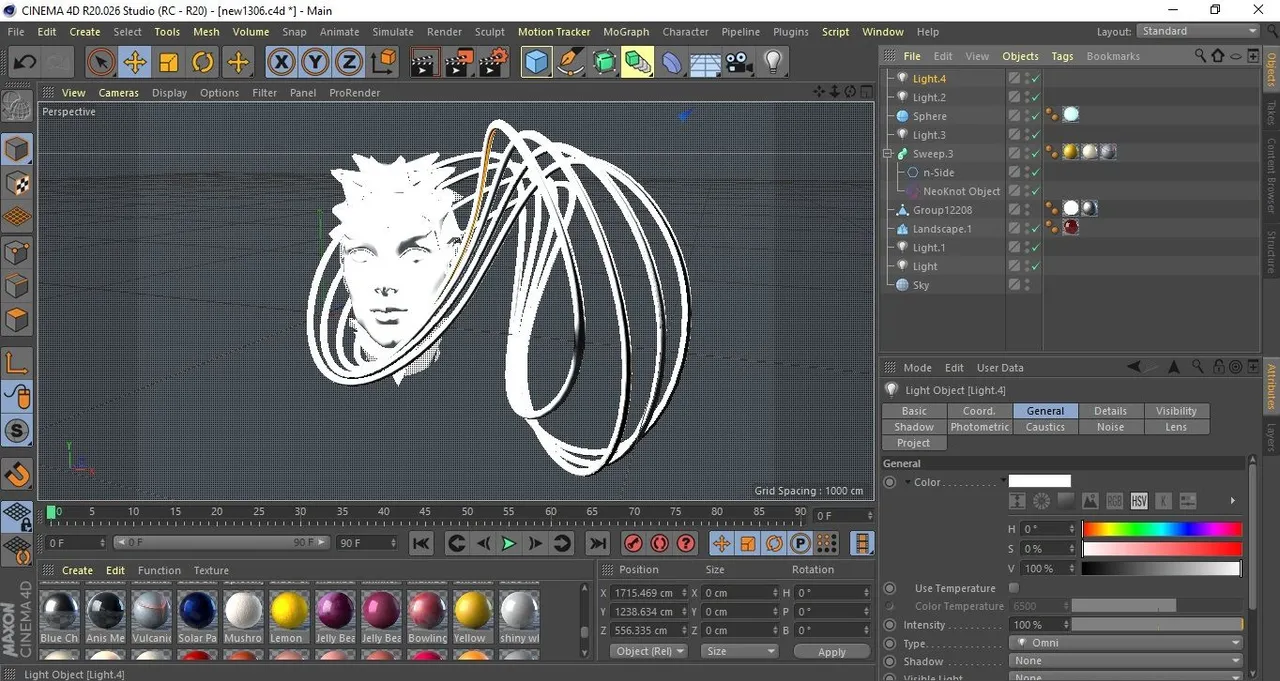Image resolution: width=1280 pixels, height=681 pixels.
Task: Toggle Sphere object enable checkmark
Action: pos(1036,116)
